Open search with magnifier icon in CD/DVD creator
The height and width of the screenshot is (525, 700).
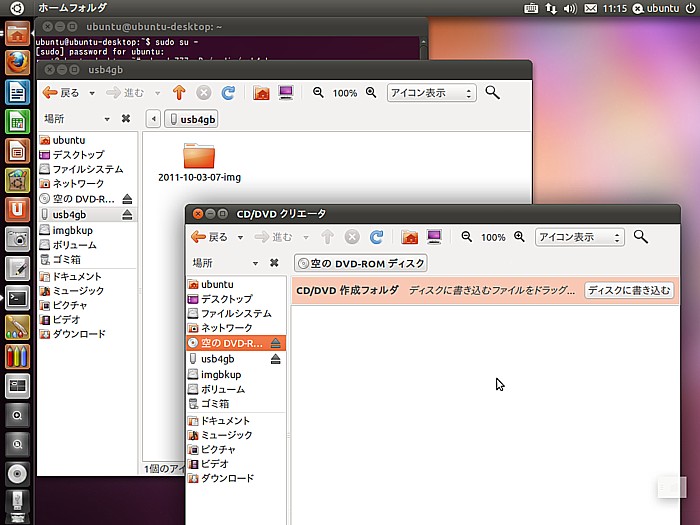(x=641, y=237)
